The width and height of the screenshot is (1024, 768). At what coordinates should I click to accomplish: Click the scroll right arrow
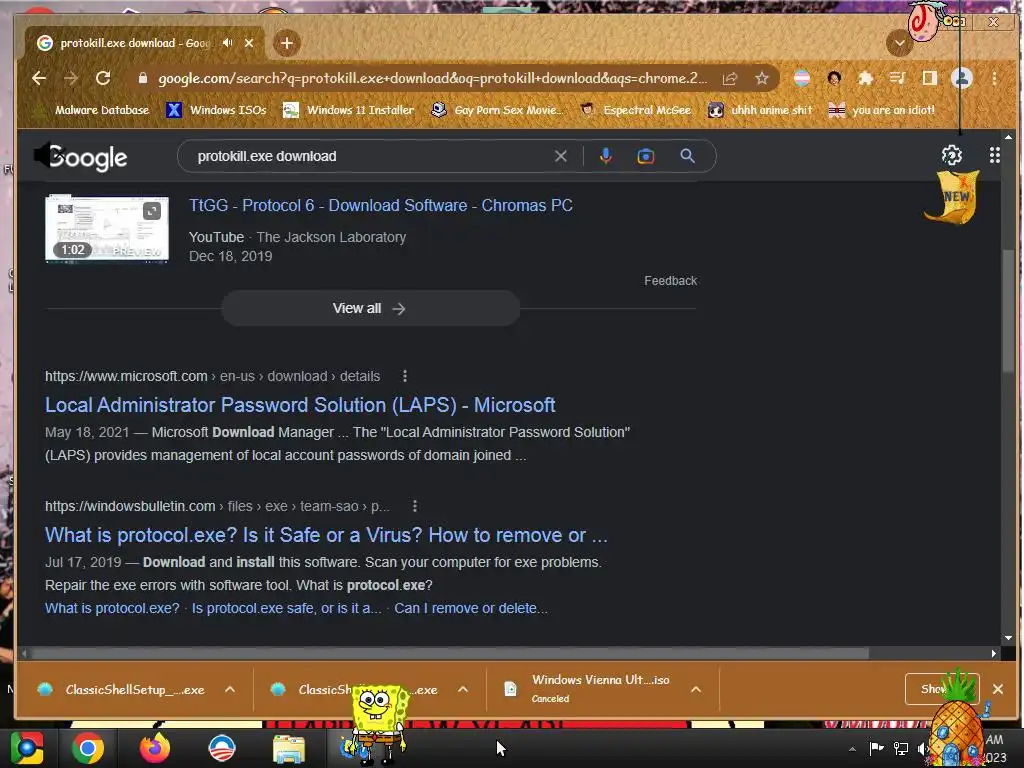tap(993, 653)
